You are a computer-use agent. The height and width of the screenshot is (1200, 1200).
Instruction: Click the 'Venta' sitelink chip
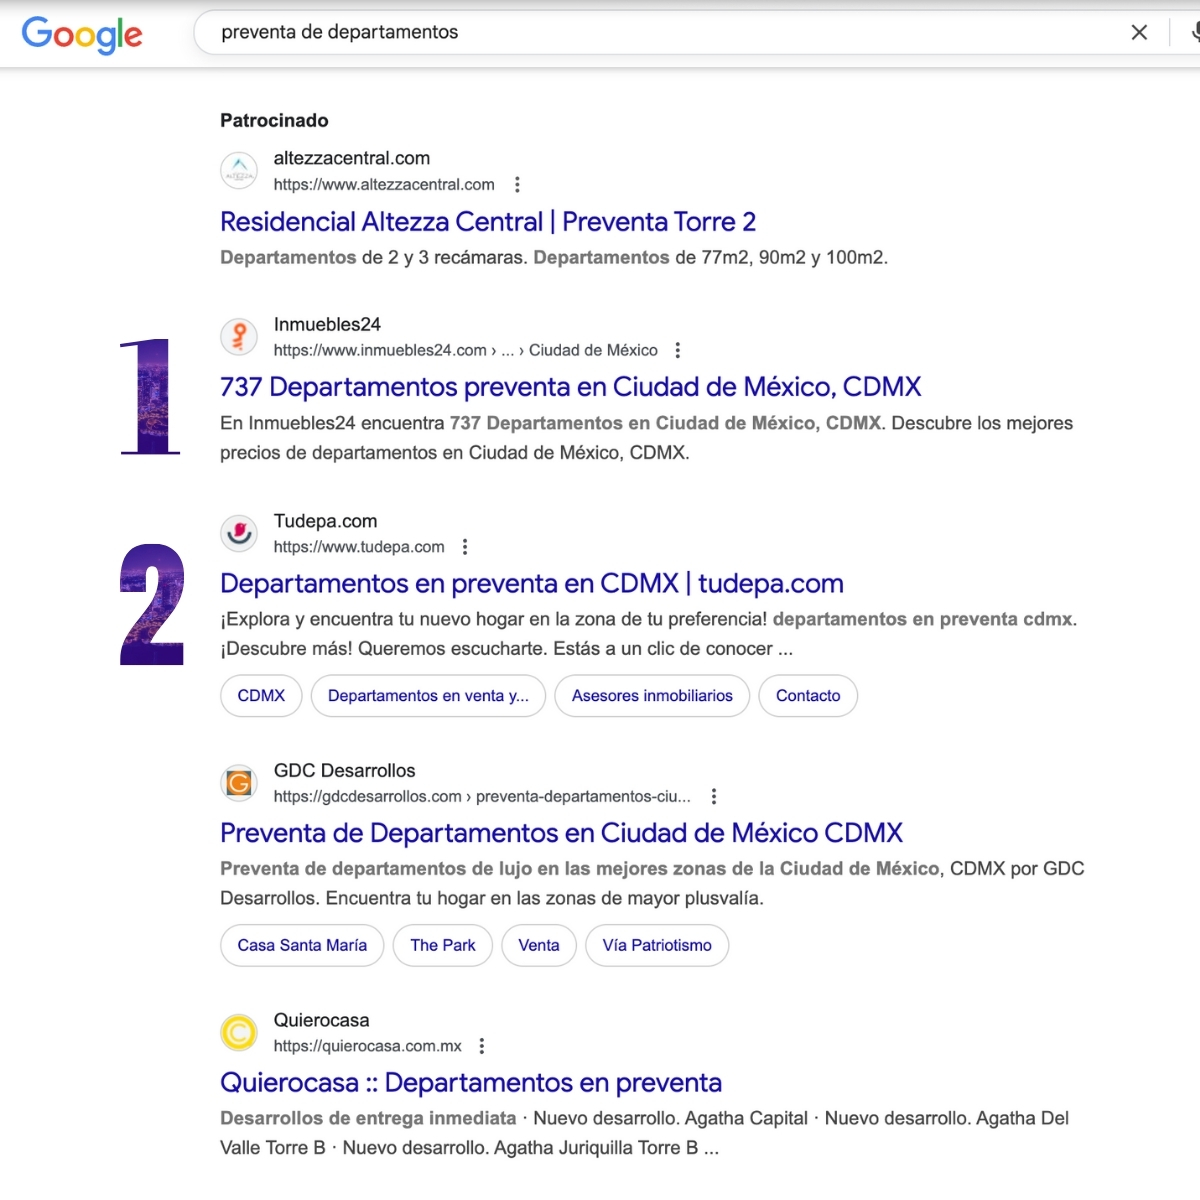tap(539, 946)
